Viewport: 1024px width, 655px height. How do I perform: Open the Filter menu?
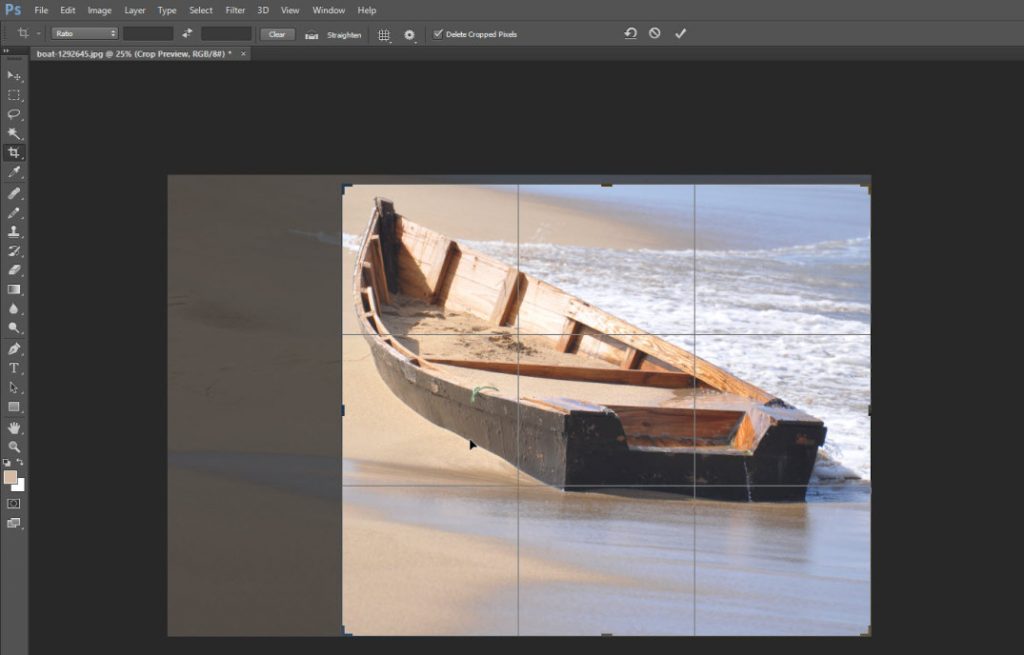tap(235, 10)
